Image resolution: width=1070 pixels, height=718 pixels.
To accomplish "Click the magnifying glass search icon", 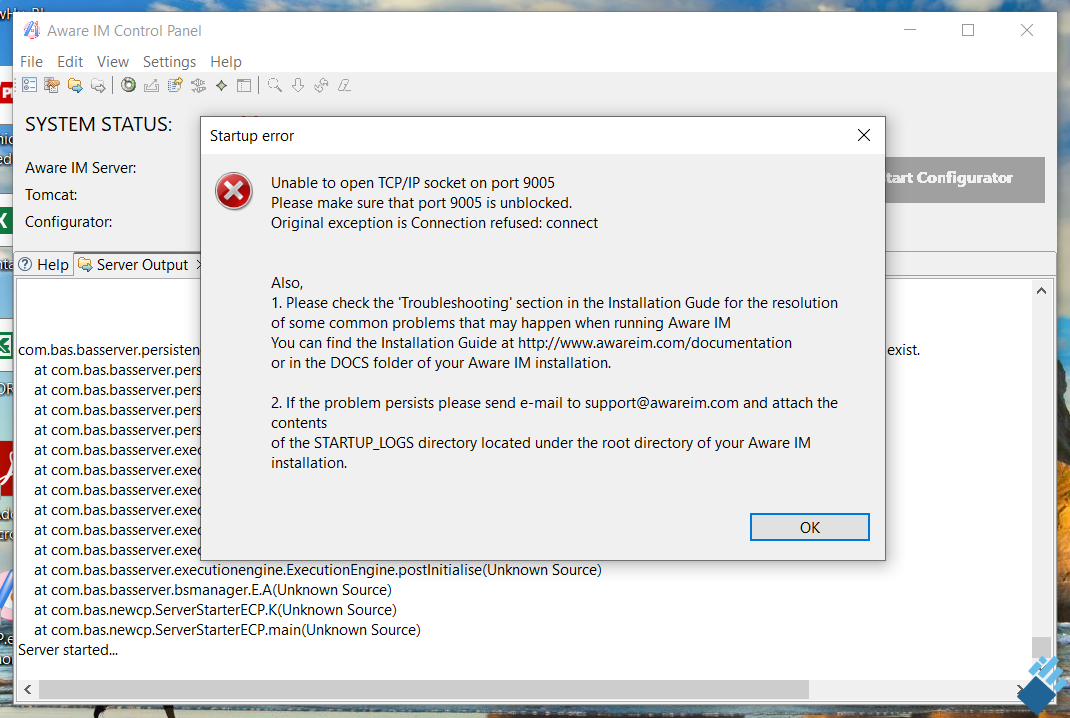I will pyautogui.click(x=275, y=85).
